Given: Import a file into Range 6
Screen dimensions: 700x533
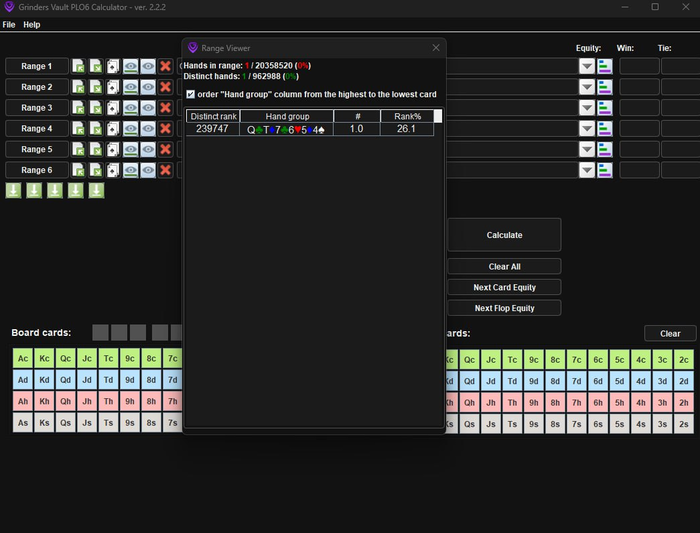Looking at the screenshot, I should point(78,170).
